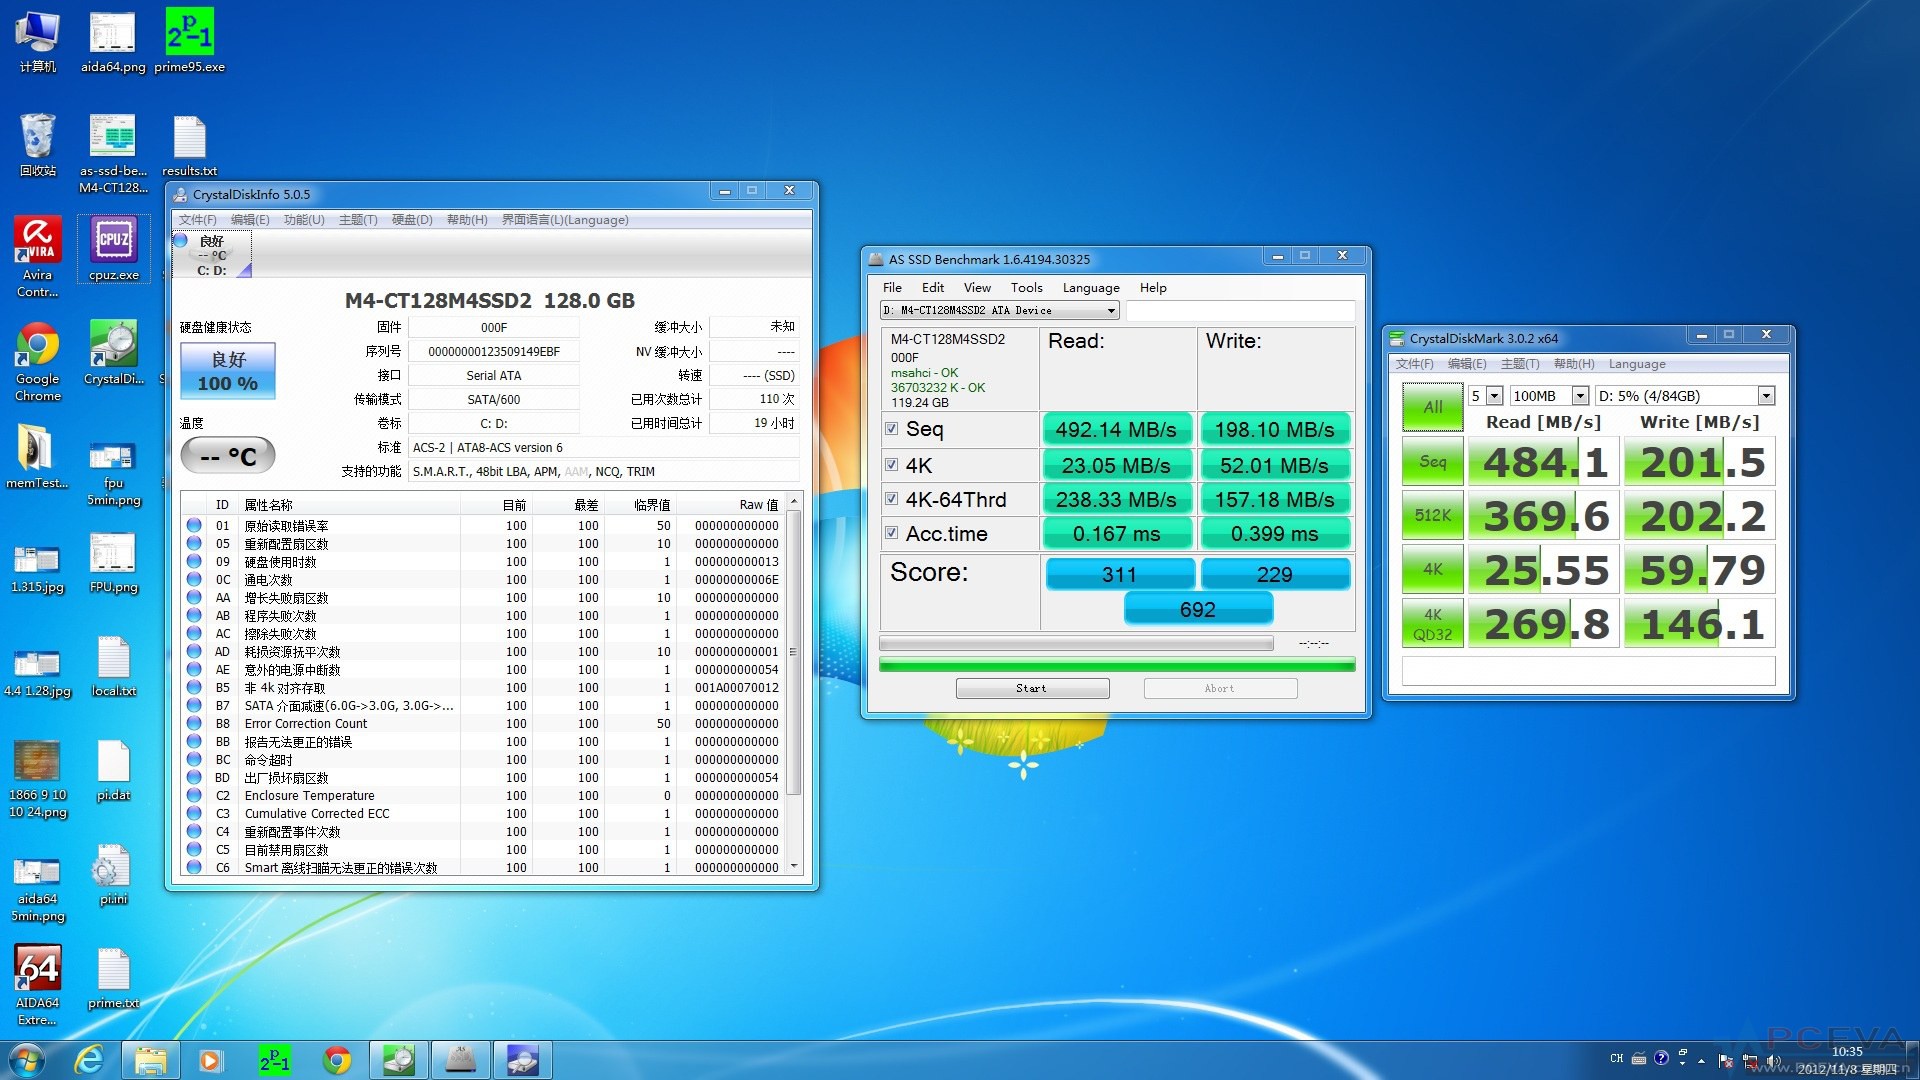The height and width of the screenshot is (1080, 1920).
Task: Open Windows Media Player taskbar icon
Action: tap(211, 1060)
